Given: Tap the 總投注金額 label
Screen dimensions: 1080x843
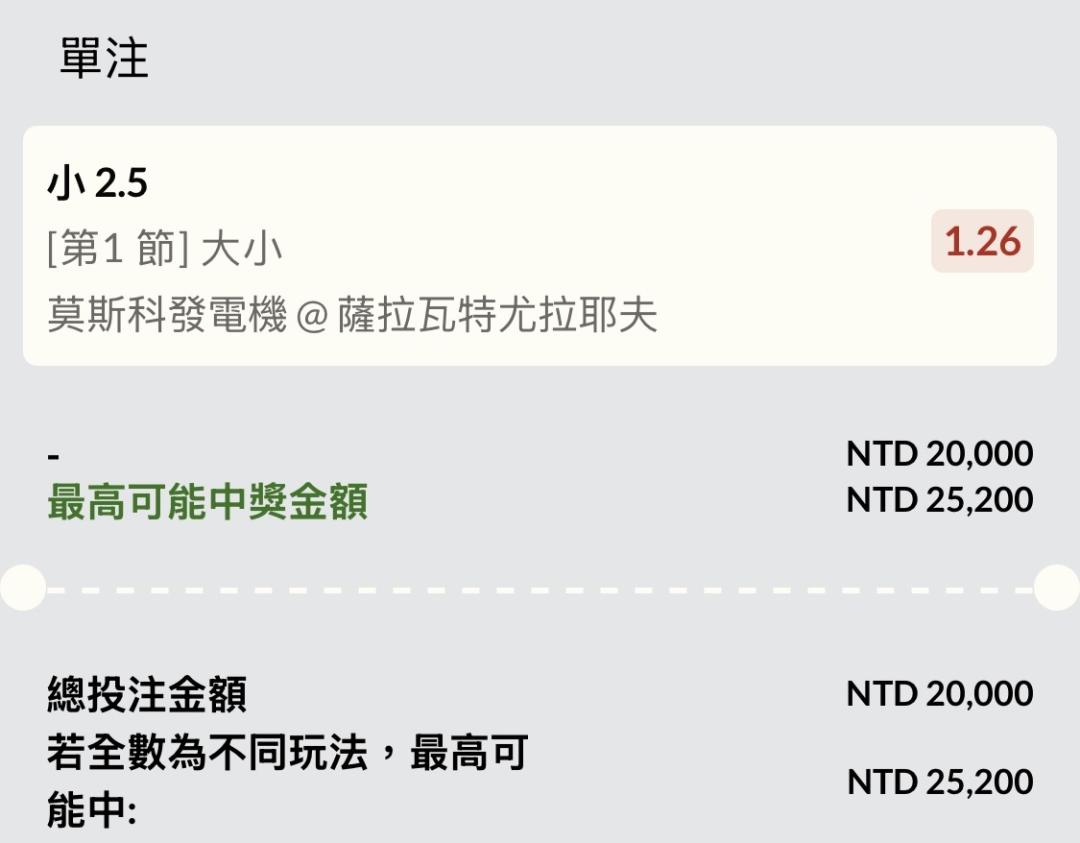Looking at the screenshot, I should tap(147, 694).
